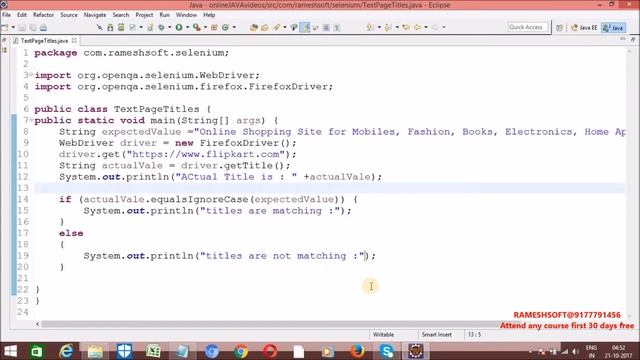This screenshot has height=360, width=640.
Task: Click the Save All toolbar icon
Action: pos(33,27)
